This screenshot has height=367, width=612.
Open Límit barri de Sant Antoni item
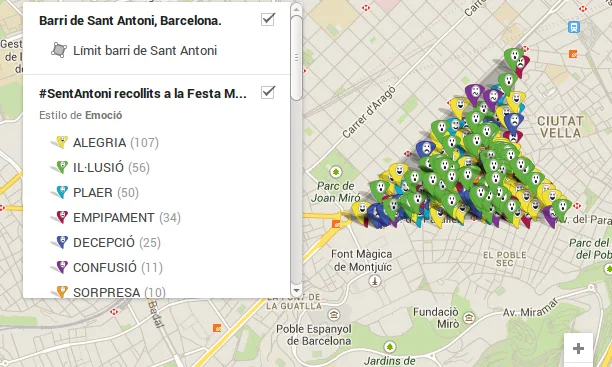tap(145, 50)
